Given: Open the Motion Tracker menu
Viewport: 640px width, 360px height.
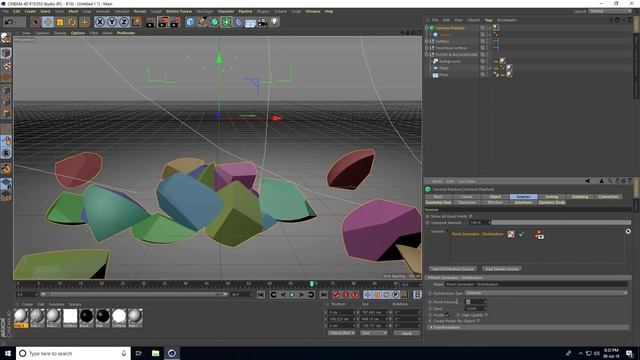Looking at the screenshot, I should [179, 11].
